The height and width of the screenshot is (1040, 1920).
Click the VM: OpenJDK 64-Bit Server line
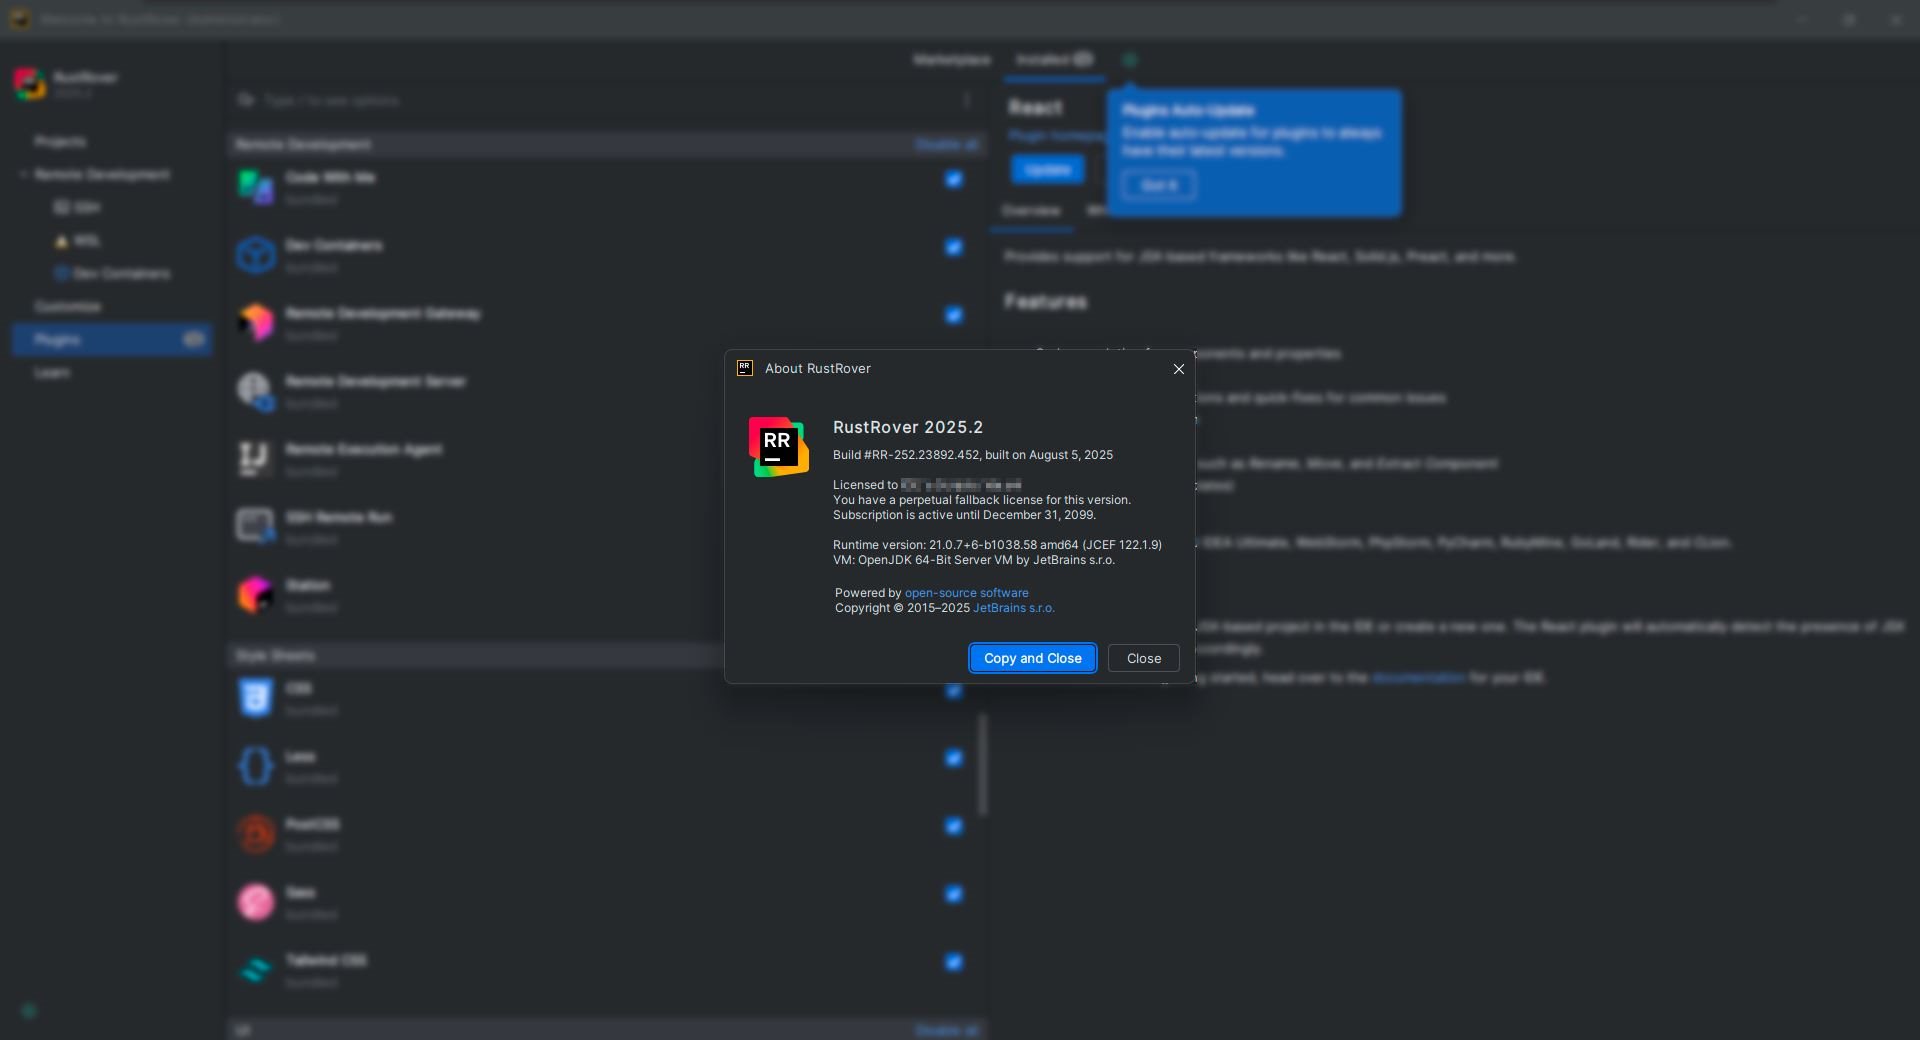tap(974, 560)
